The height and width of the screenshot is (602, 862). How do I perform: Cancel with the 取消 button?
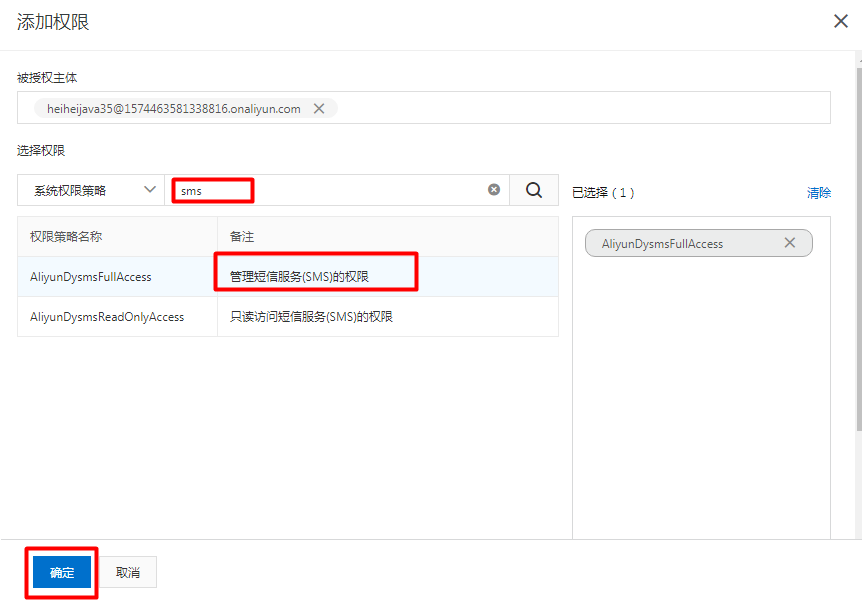coord(128,572)
